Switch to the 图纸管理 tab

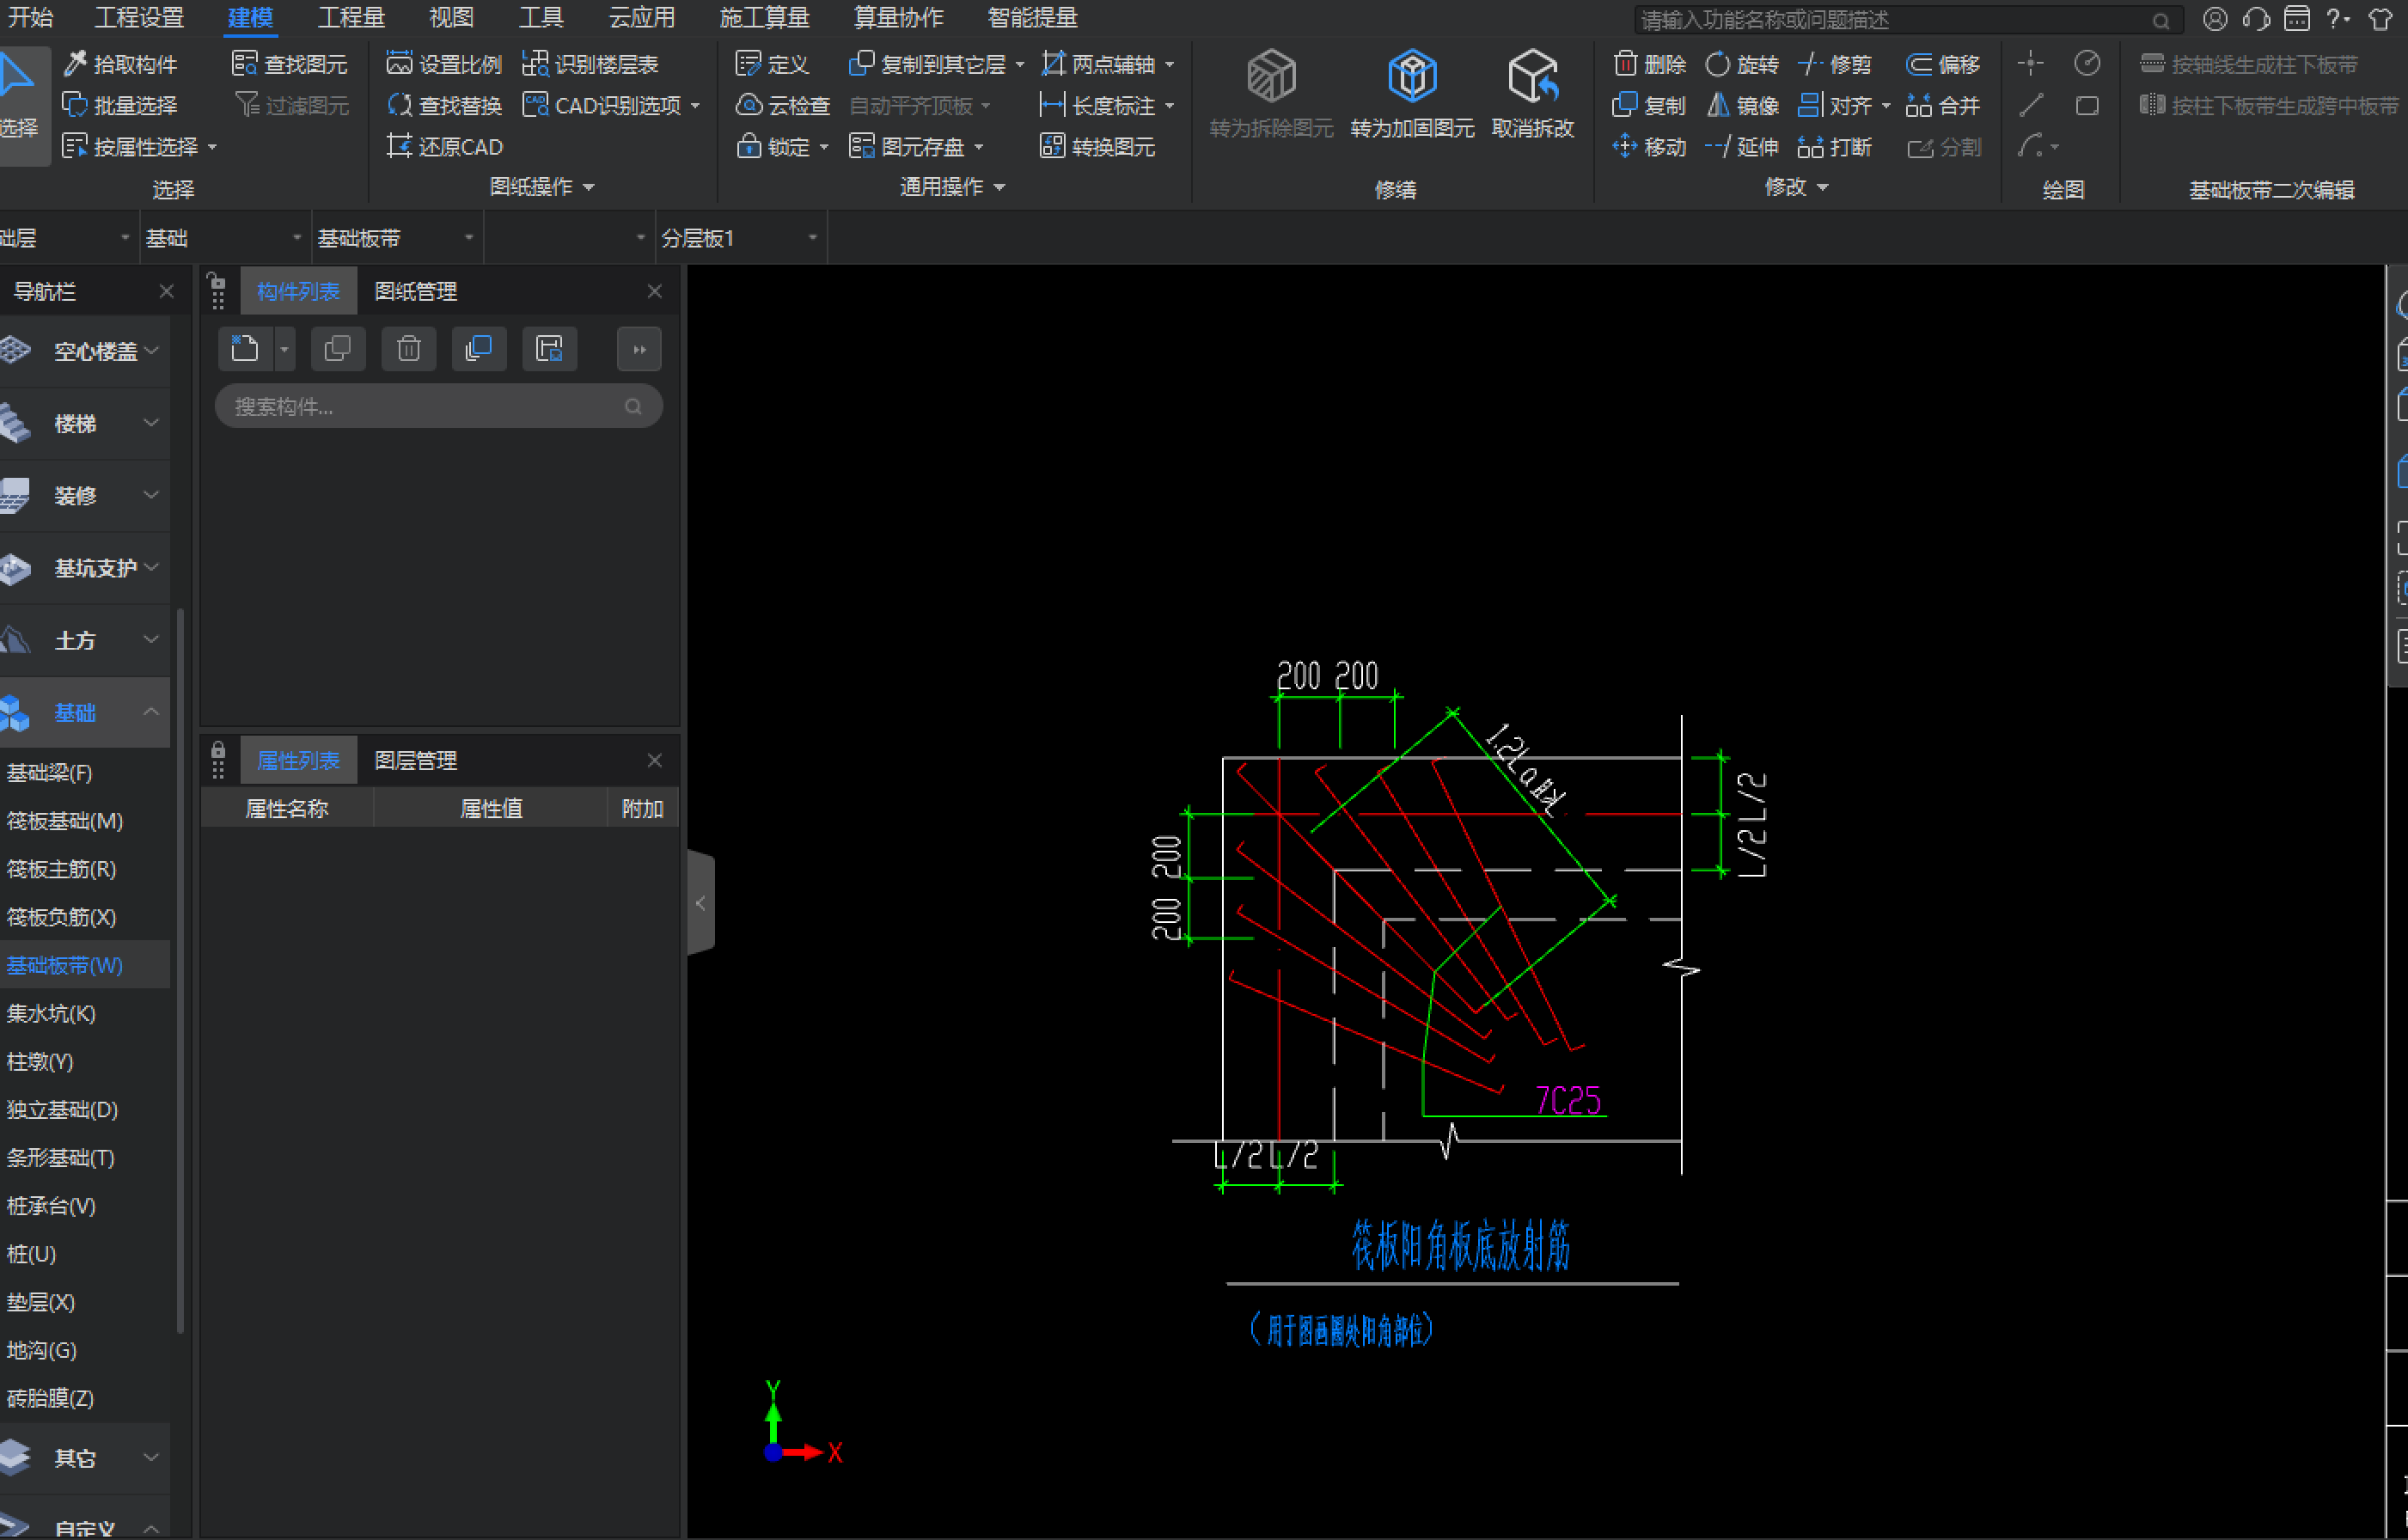415,291
